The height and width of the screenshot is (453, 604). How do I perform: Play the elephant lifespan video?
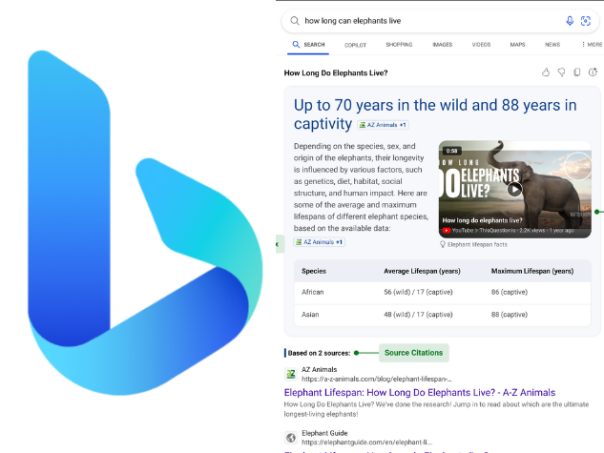pos(514,189)
